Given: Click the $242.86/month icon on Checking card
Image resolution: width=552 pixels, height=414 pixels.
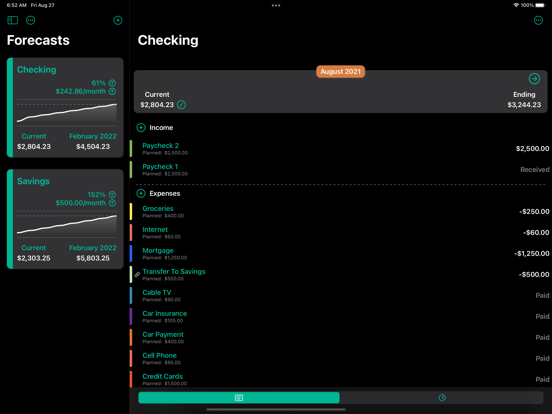Looking at the screenshot, I should 112,92.
